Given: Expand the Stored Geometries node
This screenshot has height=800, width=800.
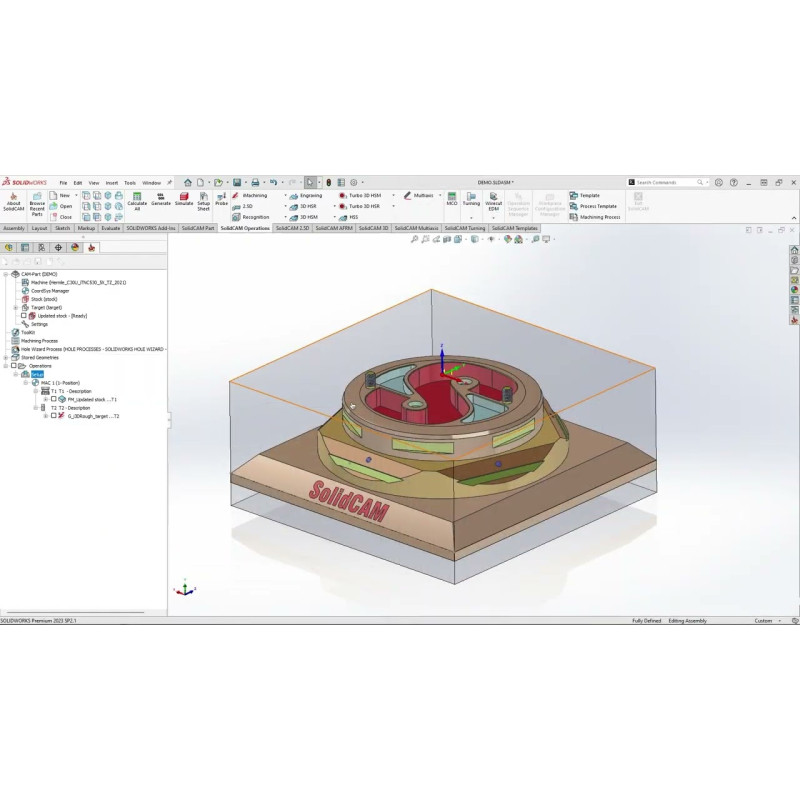Looking at the screenshot, I should (x=6, y=357).
